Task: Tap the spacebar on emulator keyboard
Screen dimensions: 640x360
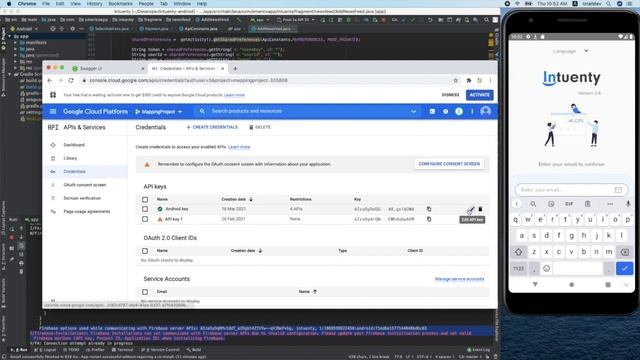Action: (x=578, y=268)
